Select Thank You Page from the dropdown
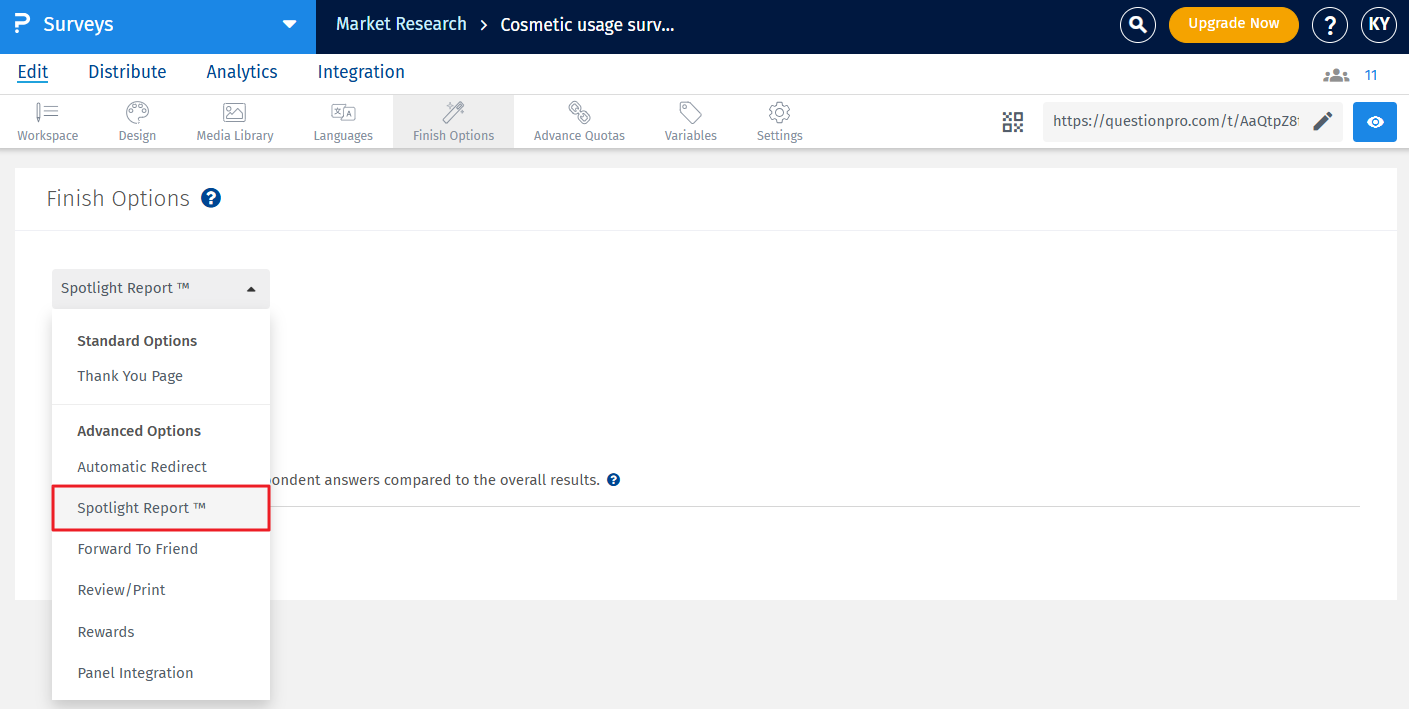Image resolution: width=1409 pixels, height=709 pixels. [x=130, y=375]
